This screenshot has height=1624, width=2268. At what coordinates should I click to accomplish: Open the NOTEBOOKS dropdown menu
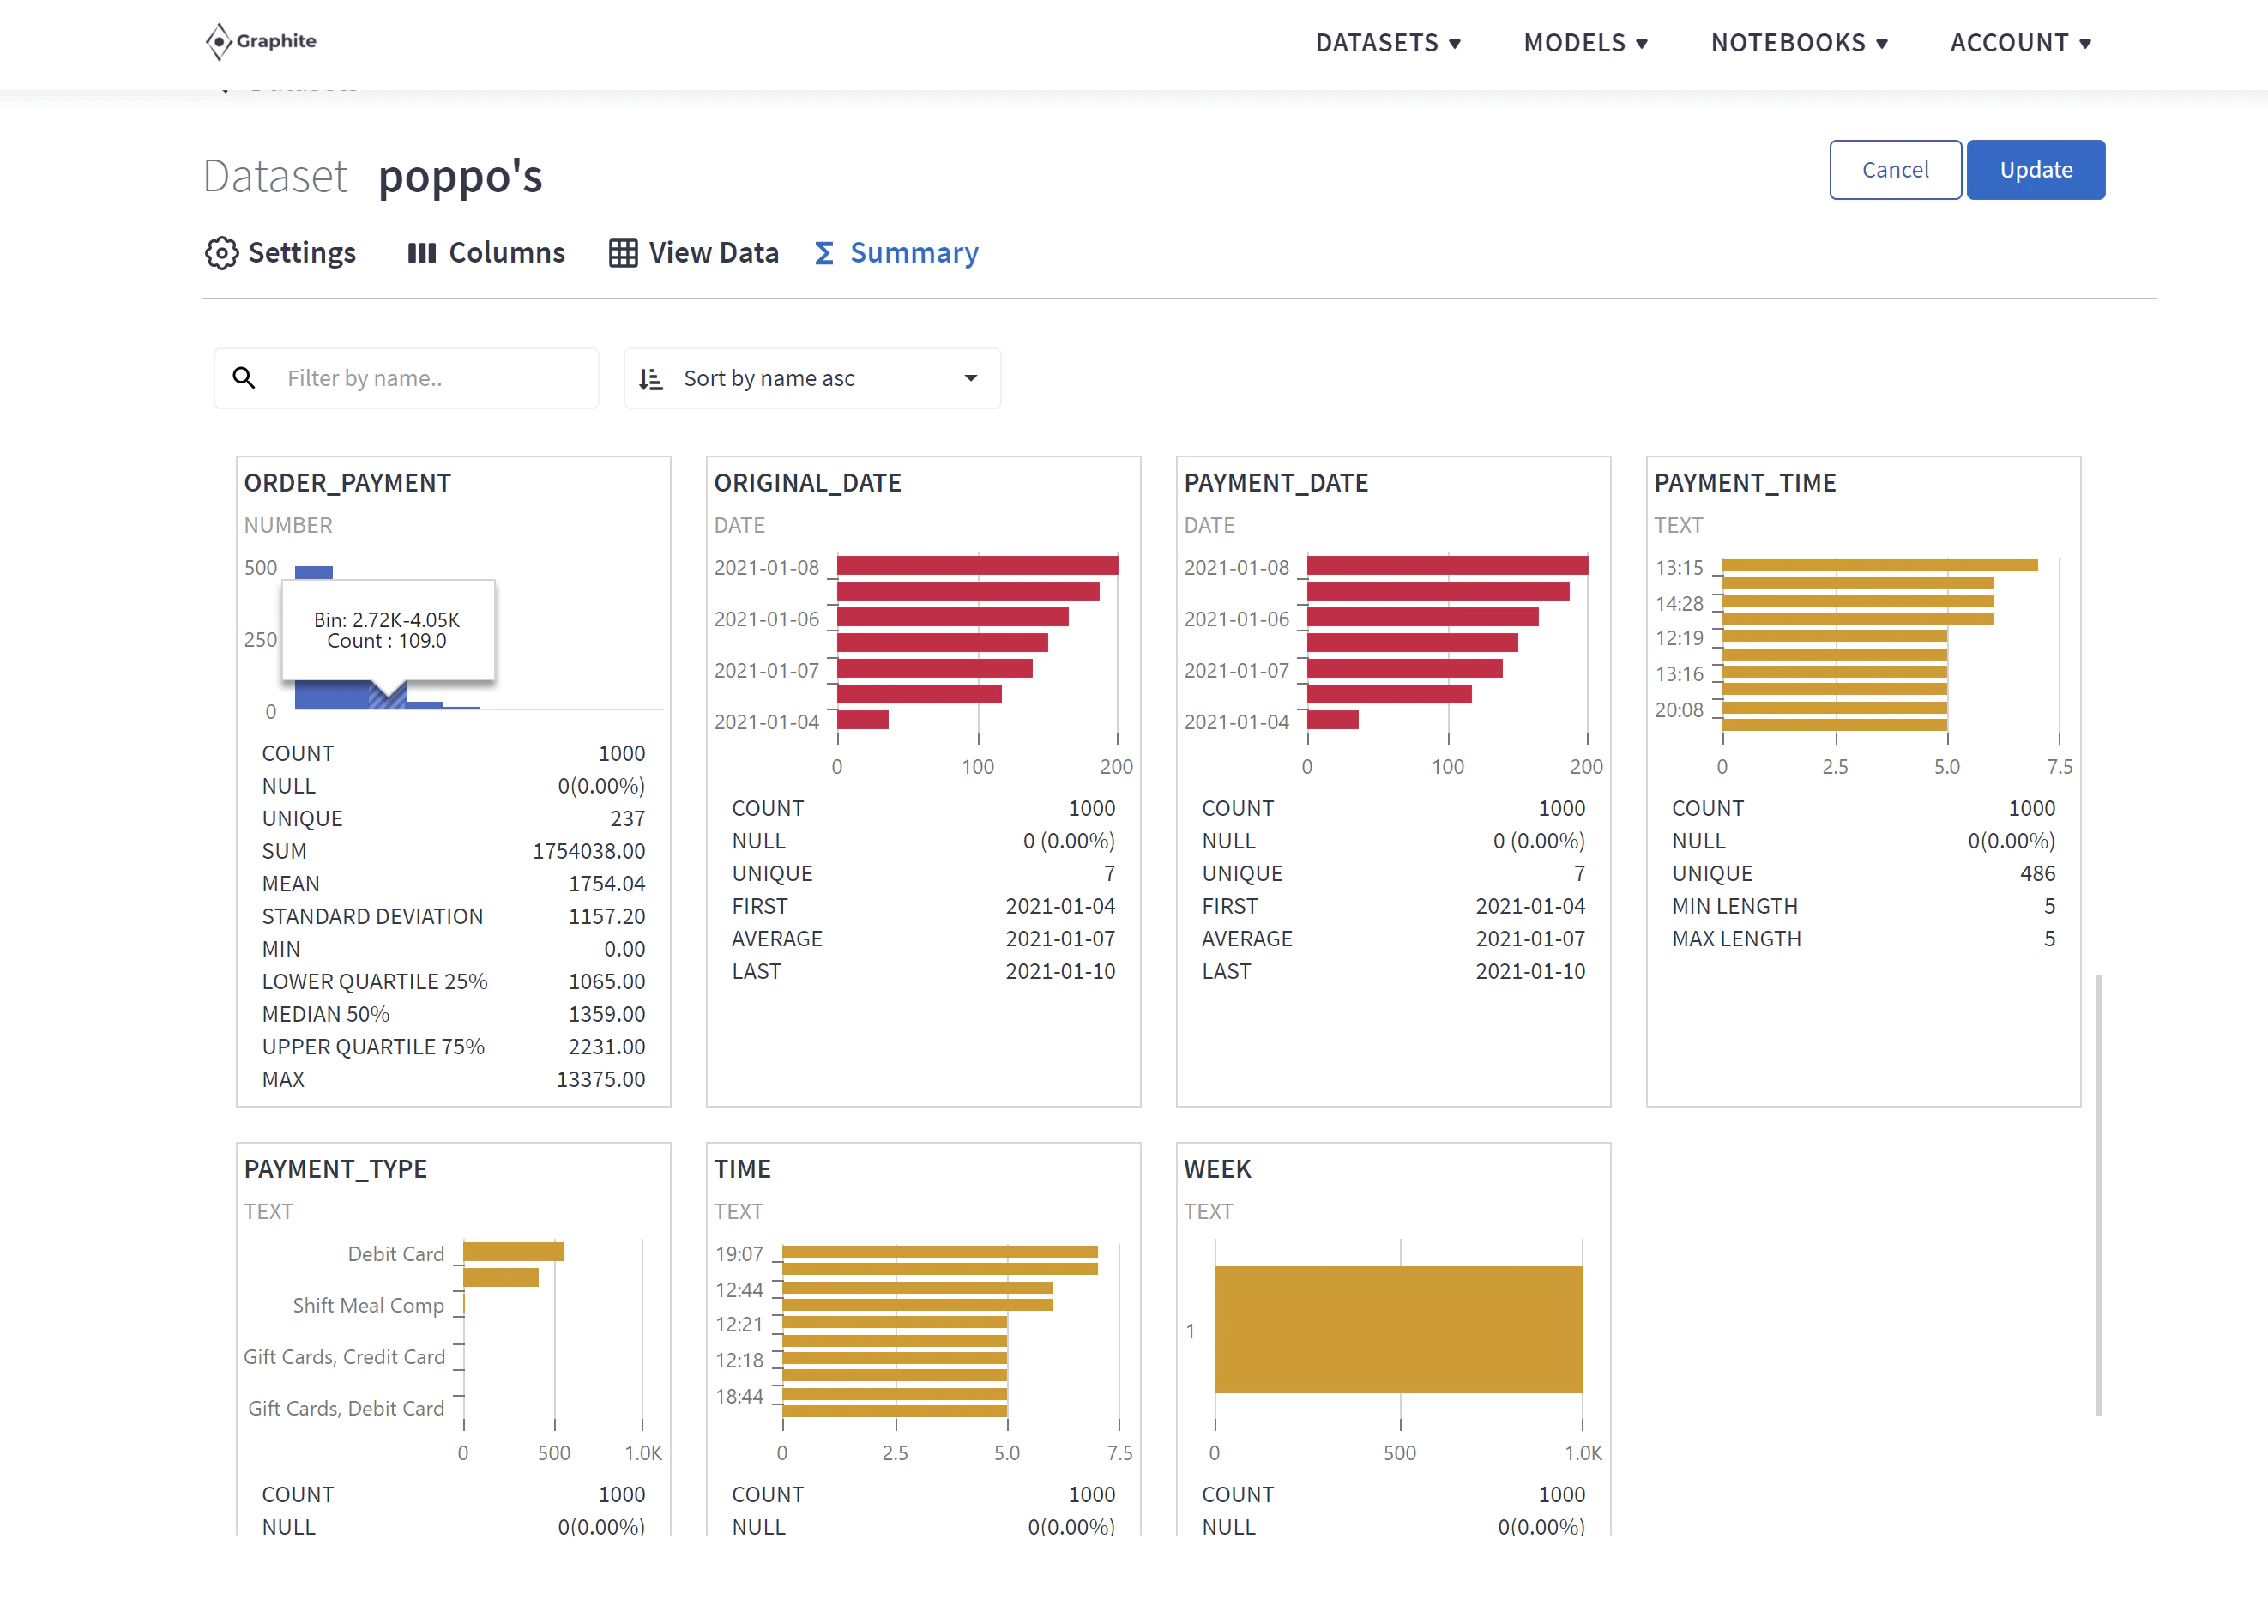tap(1799, 43)
